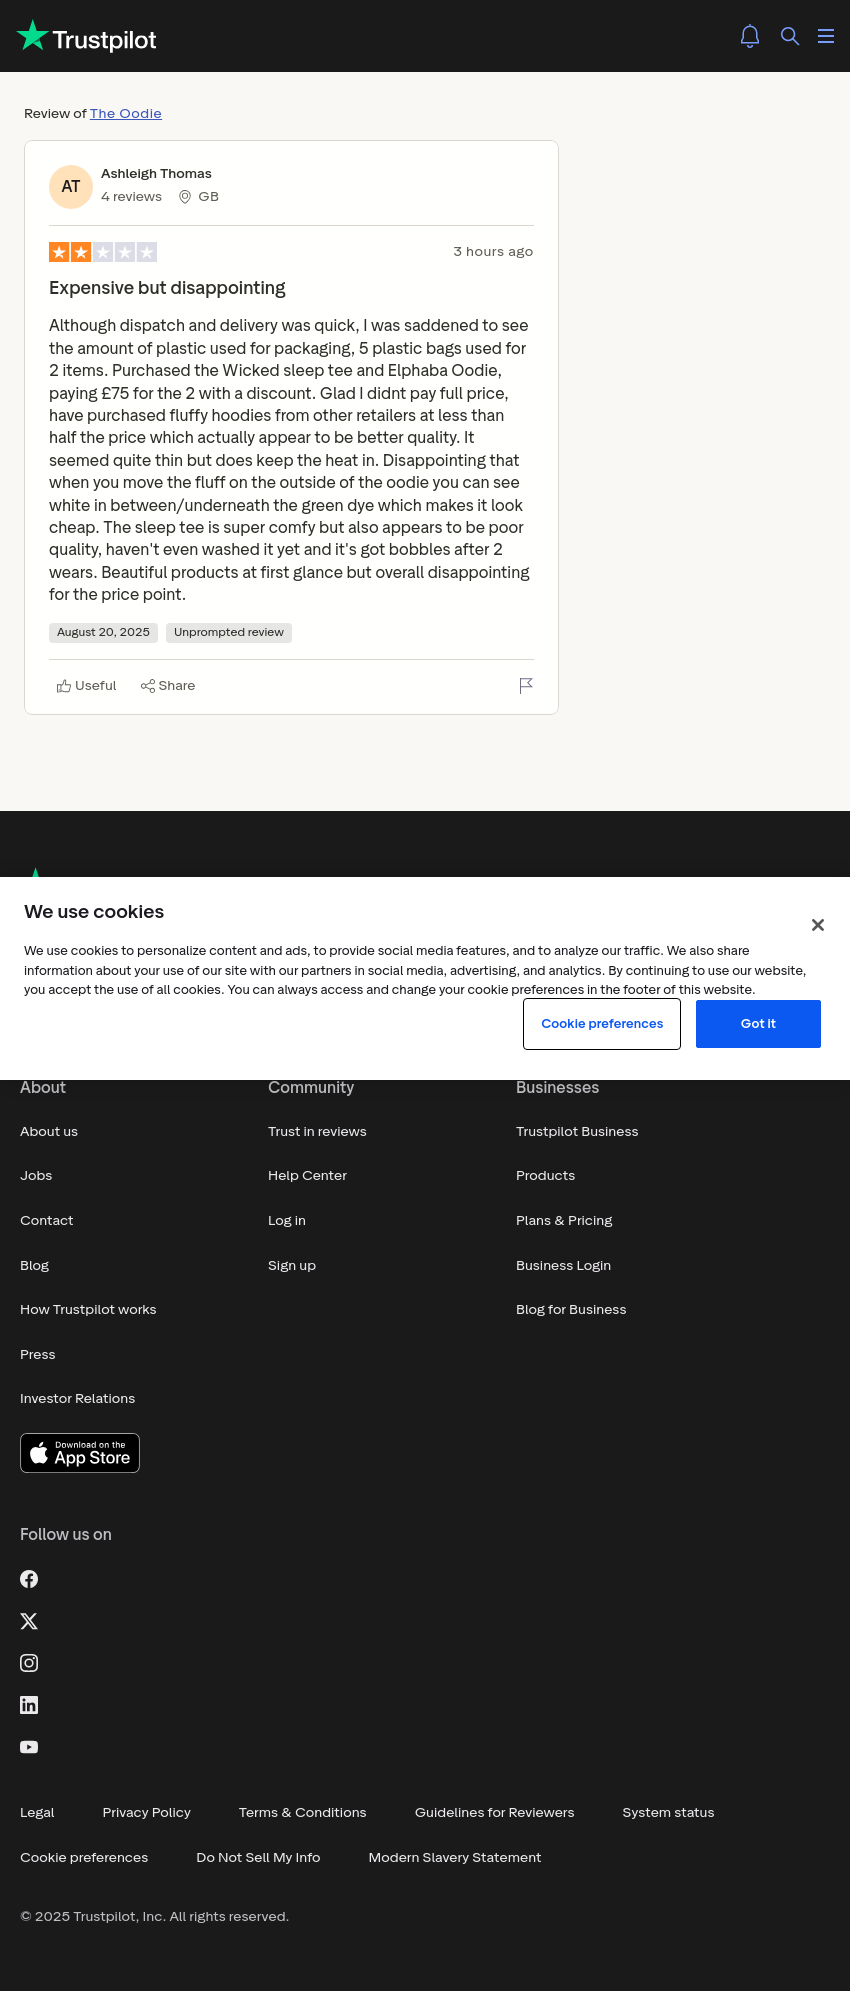
Task: Open the Jobs footer link
Action: tap(36, 1176)
